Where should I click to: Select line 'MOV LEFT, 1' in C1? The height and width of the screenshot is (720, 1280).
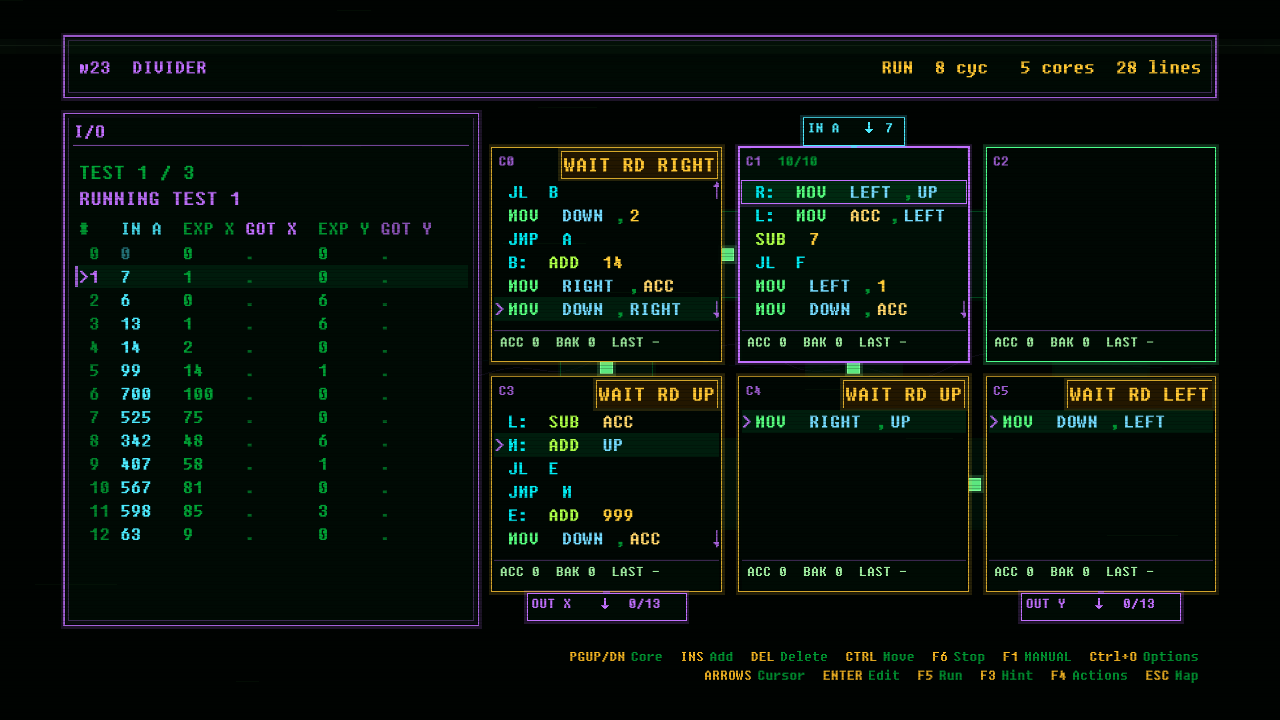tap(854, 286)
